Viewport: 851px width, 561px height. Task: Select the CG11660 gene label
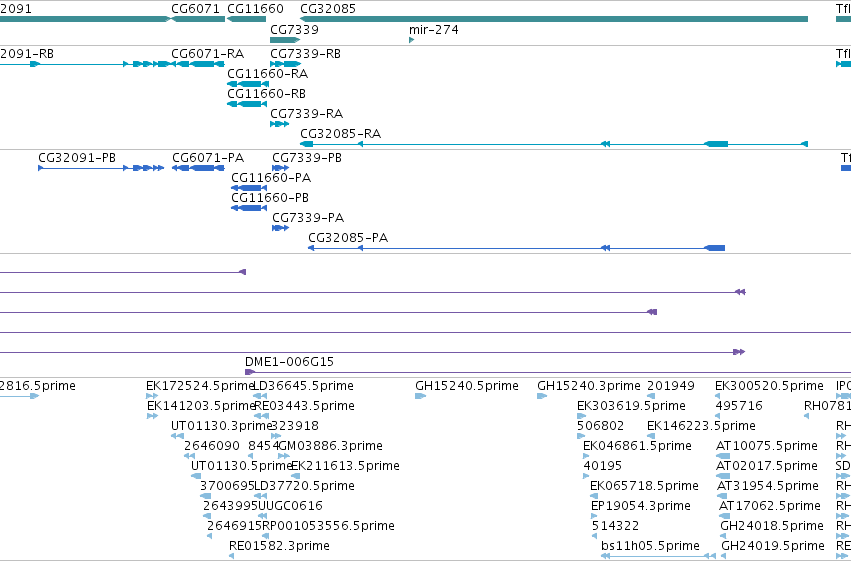(x=255, y=9)
